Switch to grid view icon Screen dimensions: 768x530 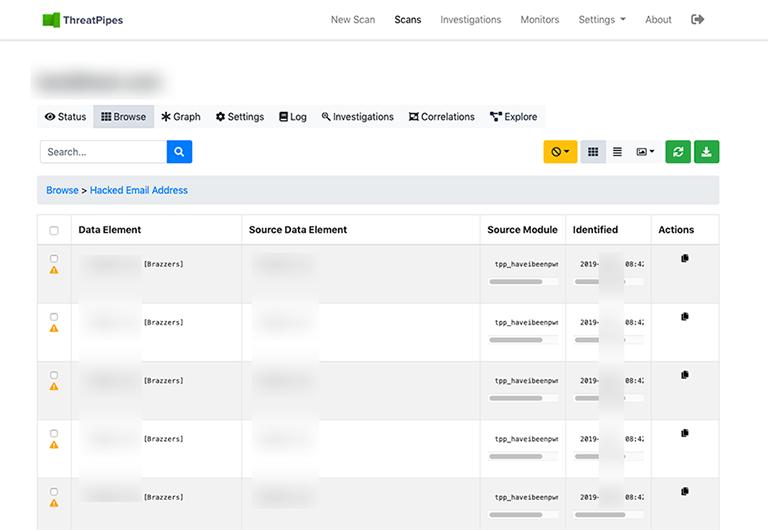pyautogui.click(x=593, y=152)
